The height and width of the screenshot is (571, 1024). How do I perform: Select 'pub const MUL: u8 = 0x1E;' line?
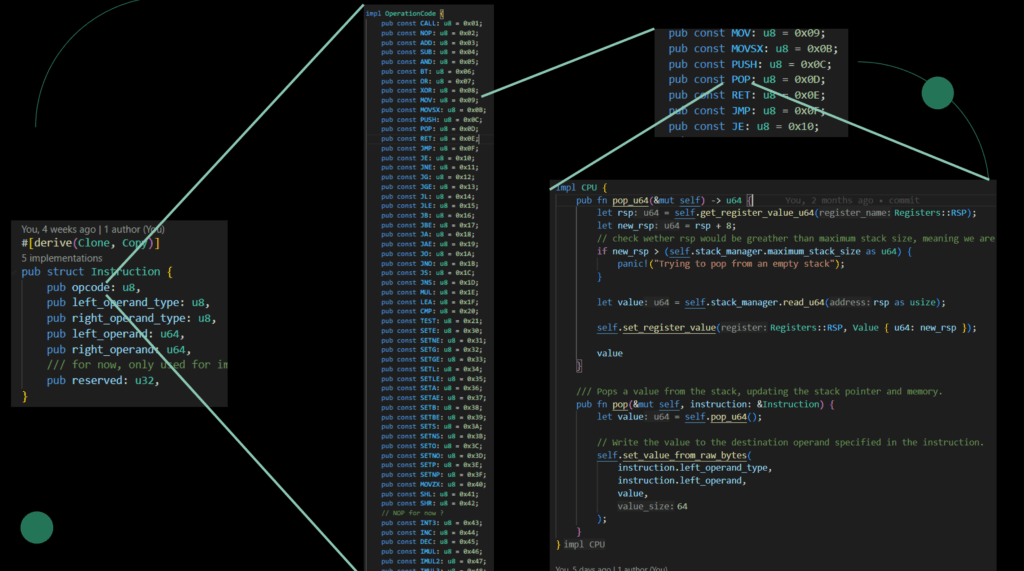tap(430, 292)
